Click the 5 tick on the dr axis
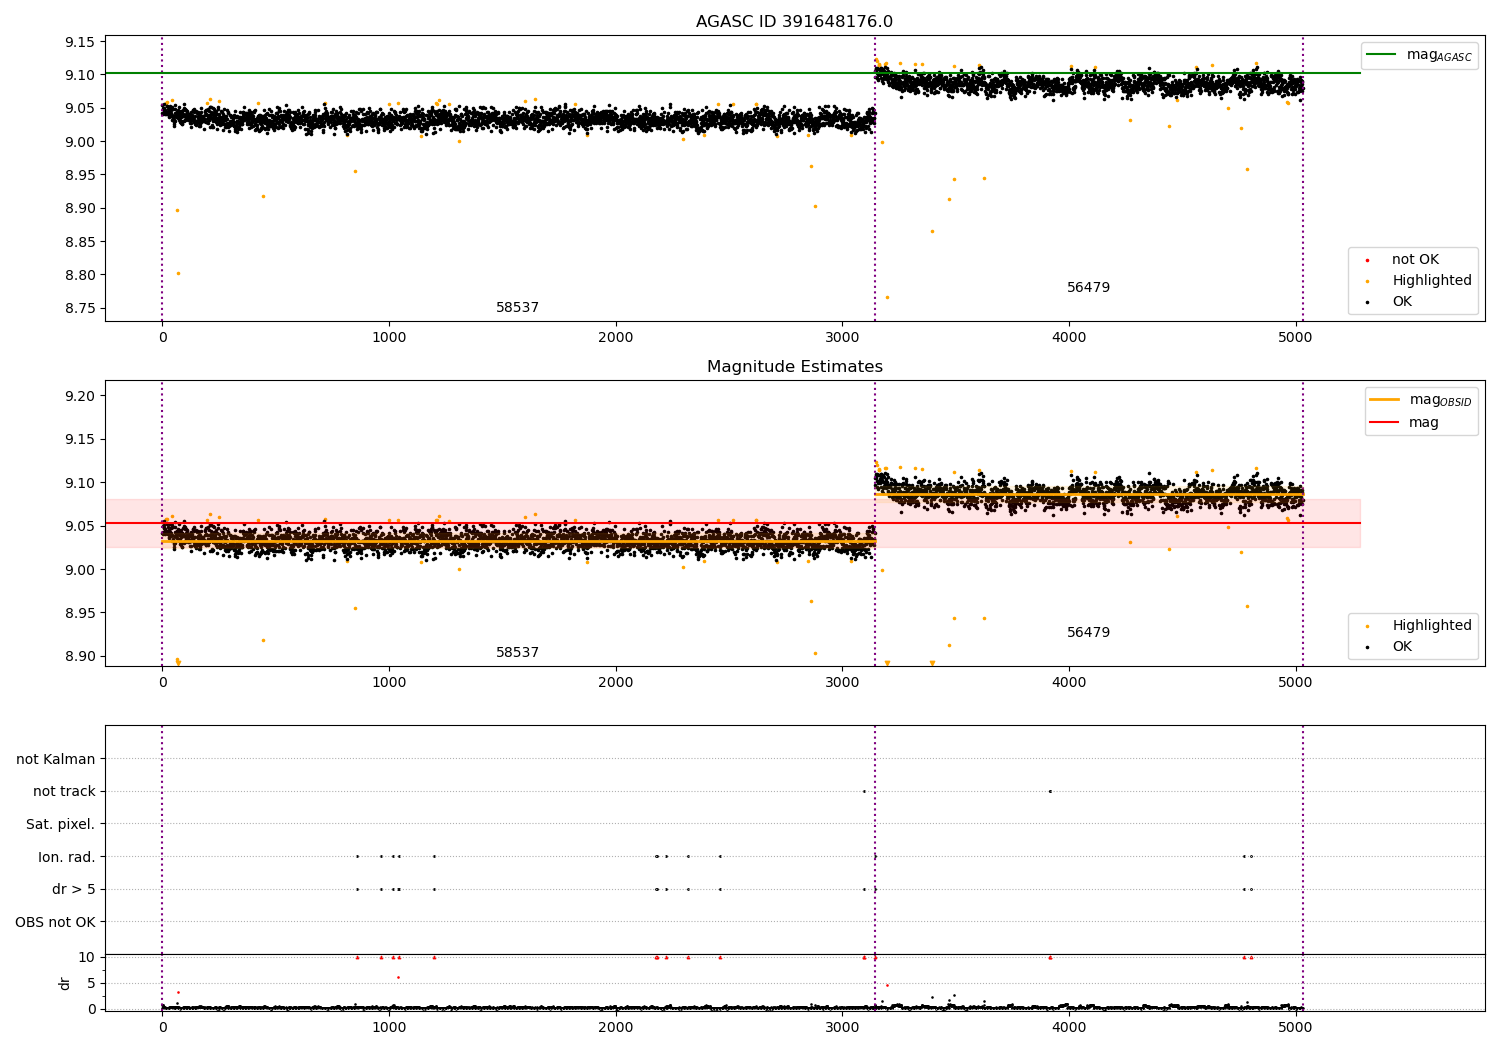This screenshot has height=1050, width=1500. point(91,983)
